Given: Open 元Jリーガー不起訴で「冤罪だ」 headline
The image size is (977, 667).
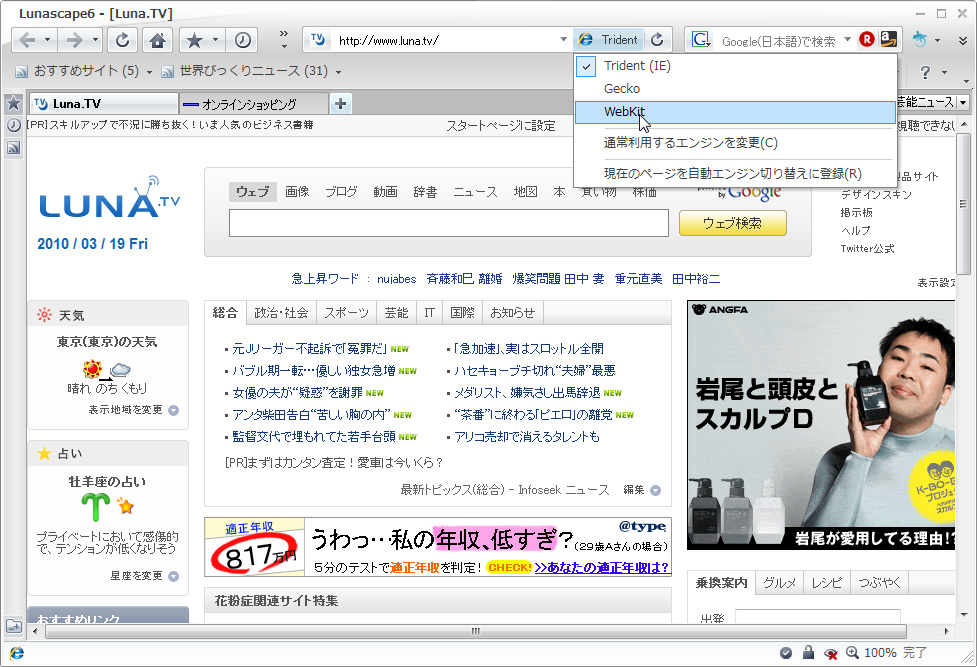Looking at the screenshot, I should 309,348.
